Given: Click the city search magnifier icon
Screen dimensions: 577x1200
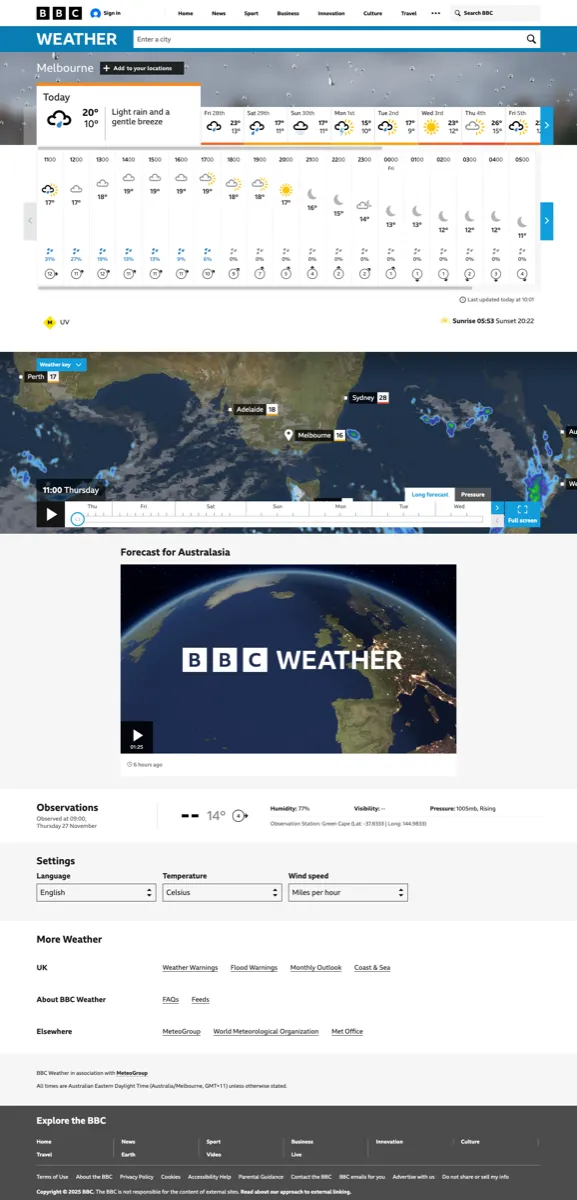Looking at the screenshot, I should click(532, 39).
